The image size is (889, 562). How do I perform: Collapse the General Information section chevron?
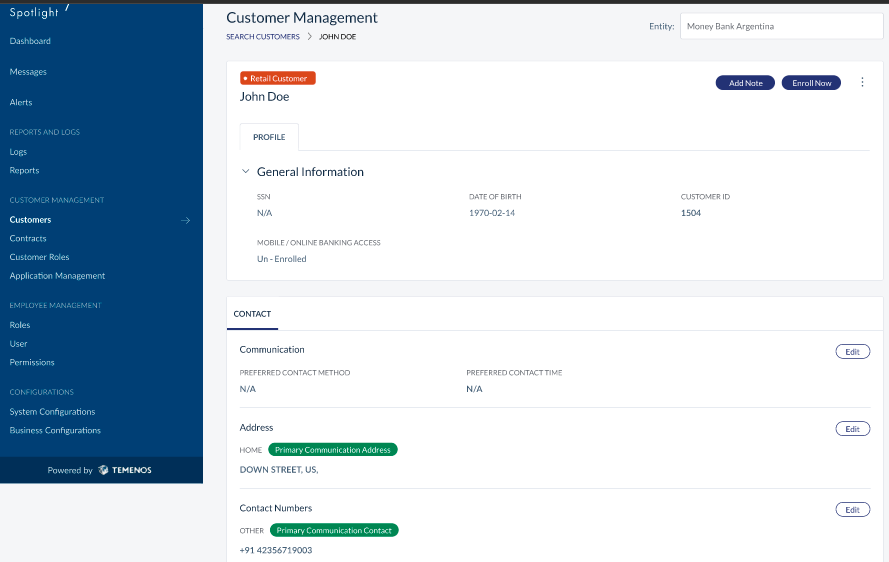point(245,171)
